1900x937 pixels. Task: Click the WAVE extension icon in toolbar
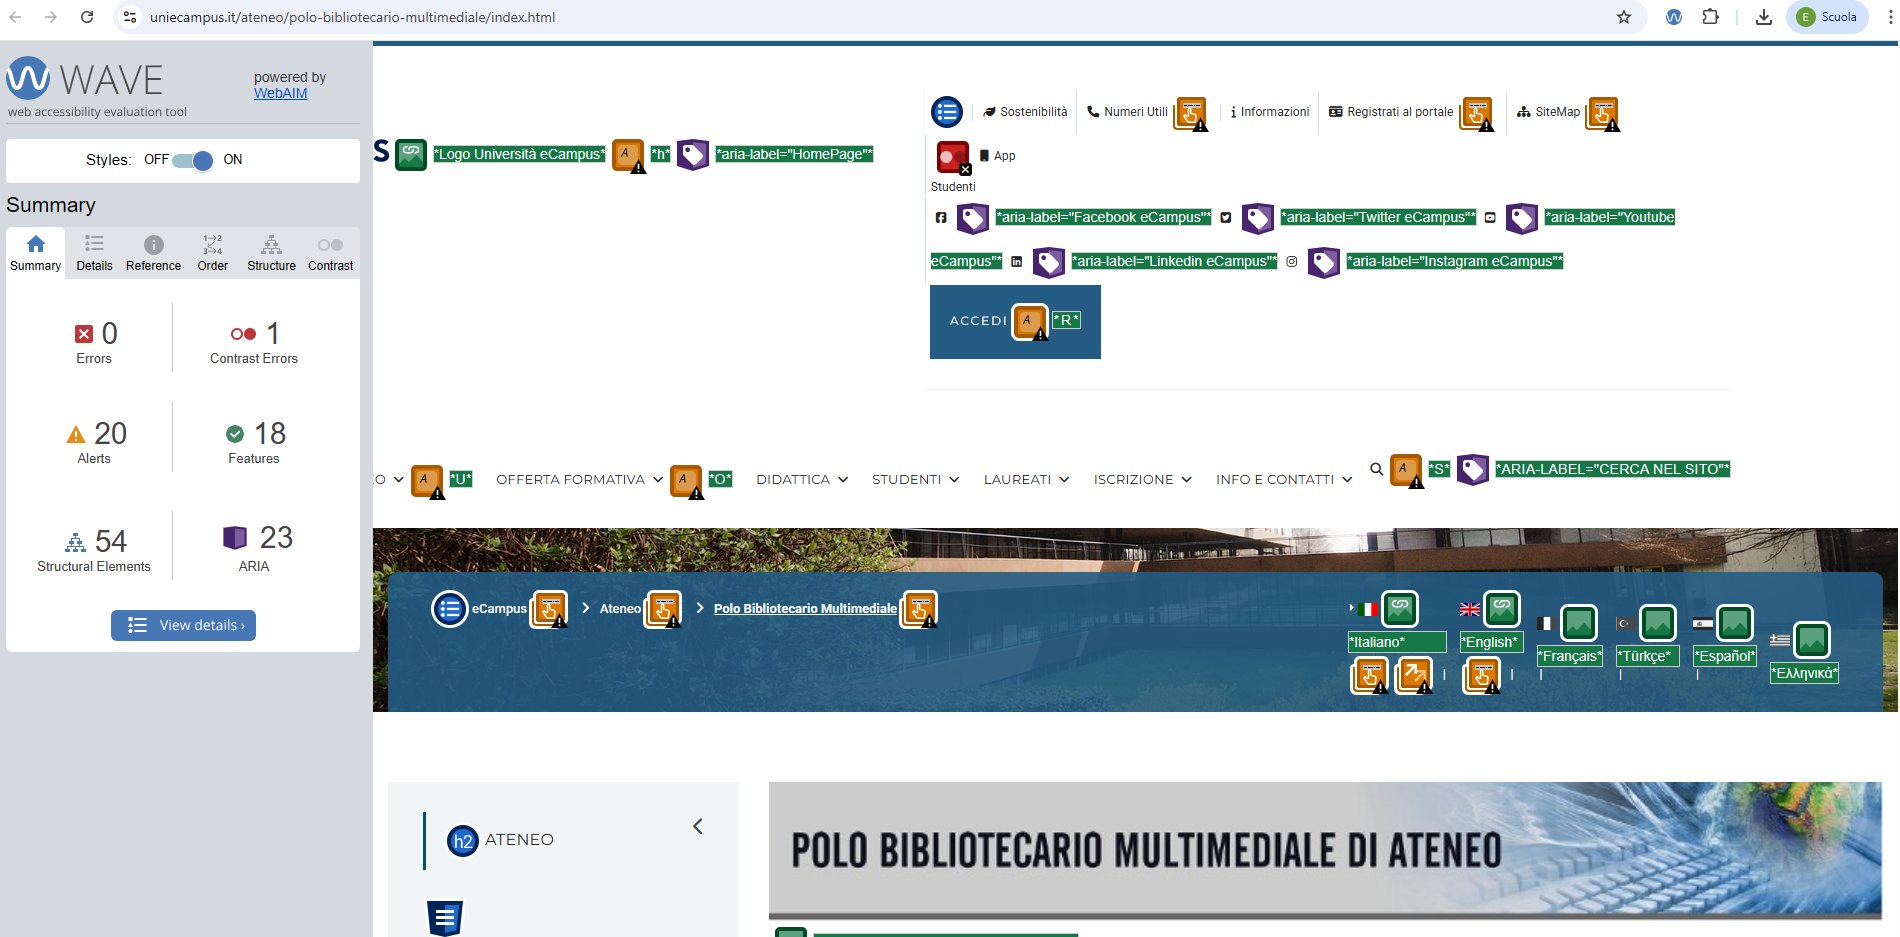pos(1673,17)
